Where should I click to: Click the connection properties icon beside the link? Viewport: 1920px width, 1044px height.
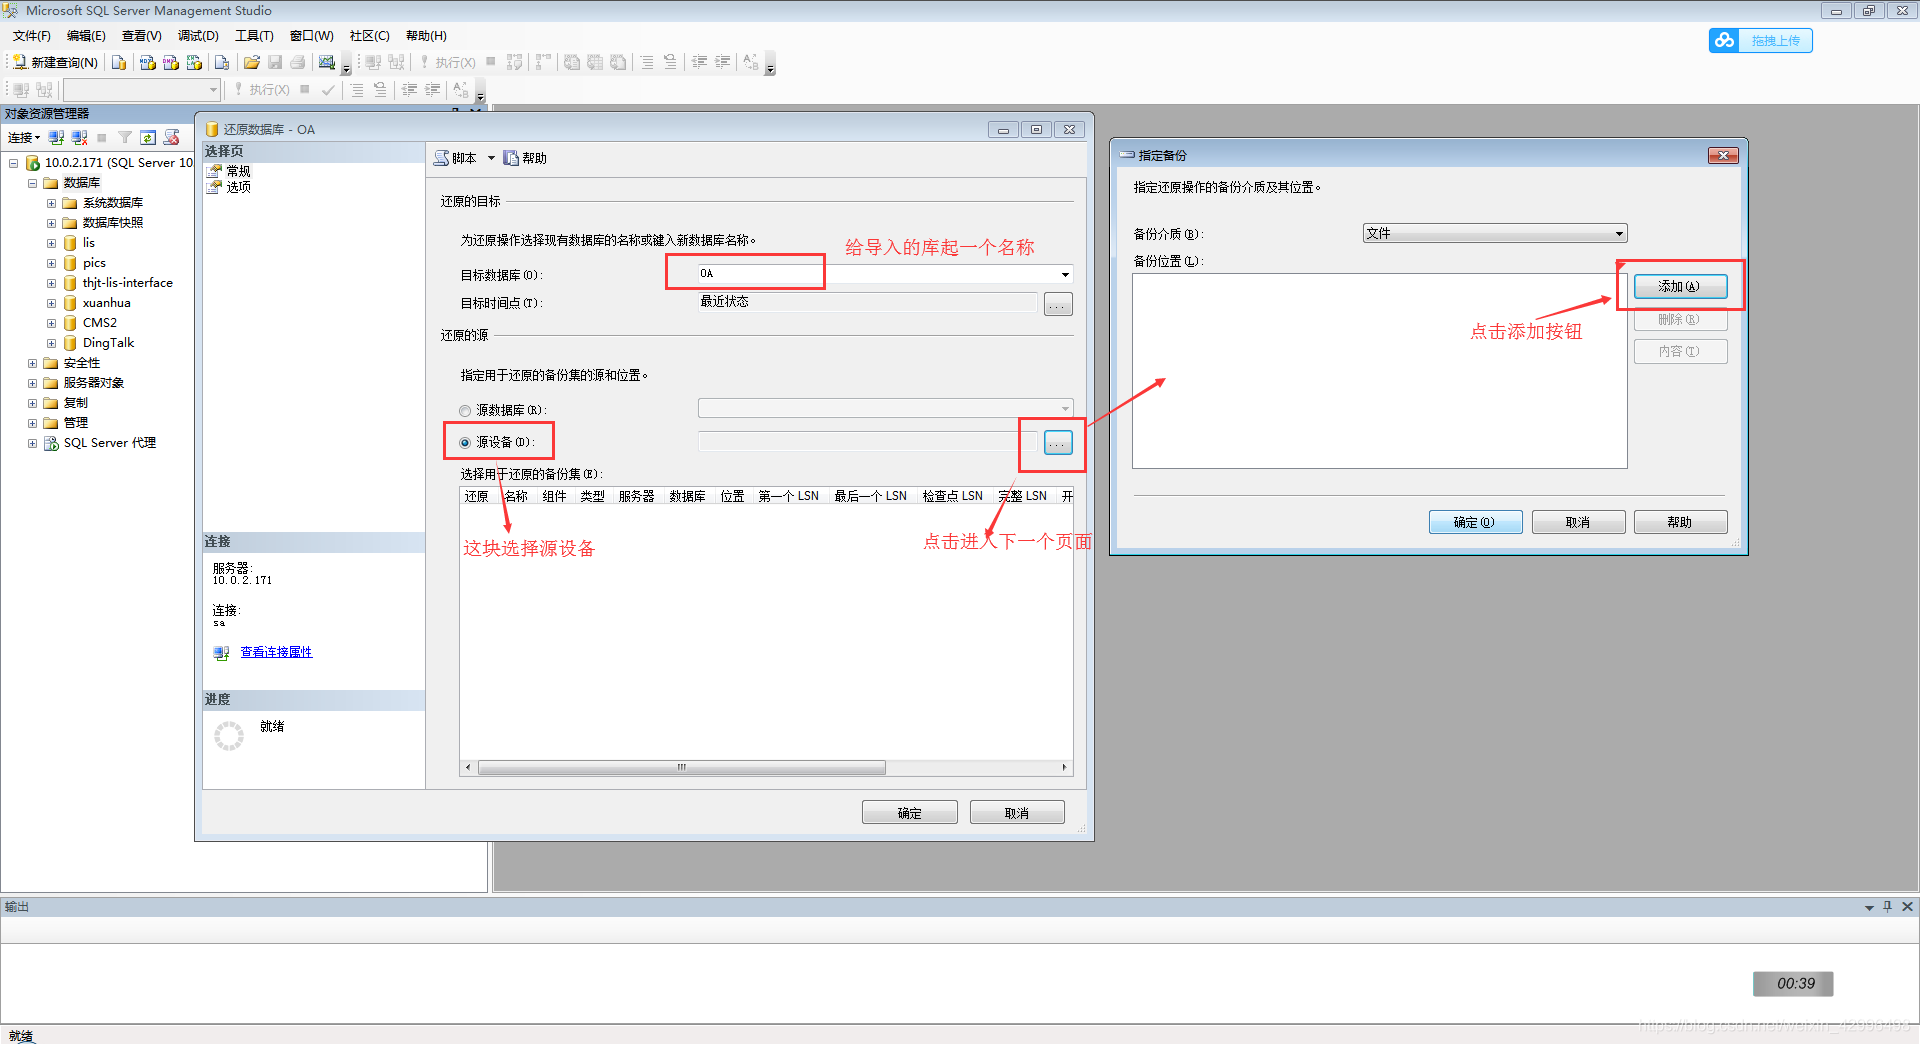pos(221,653)
